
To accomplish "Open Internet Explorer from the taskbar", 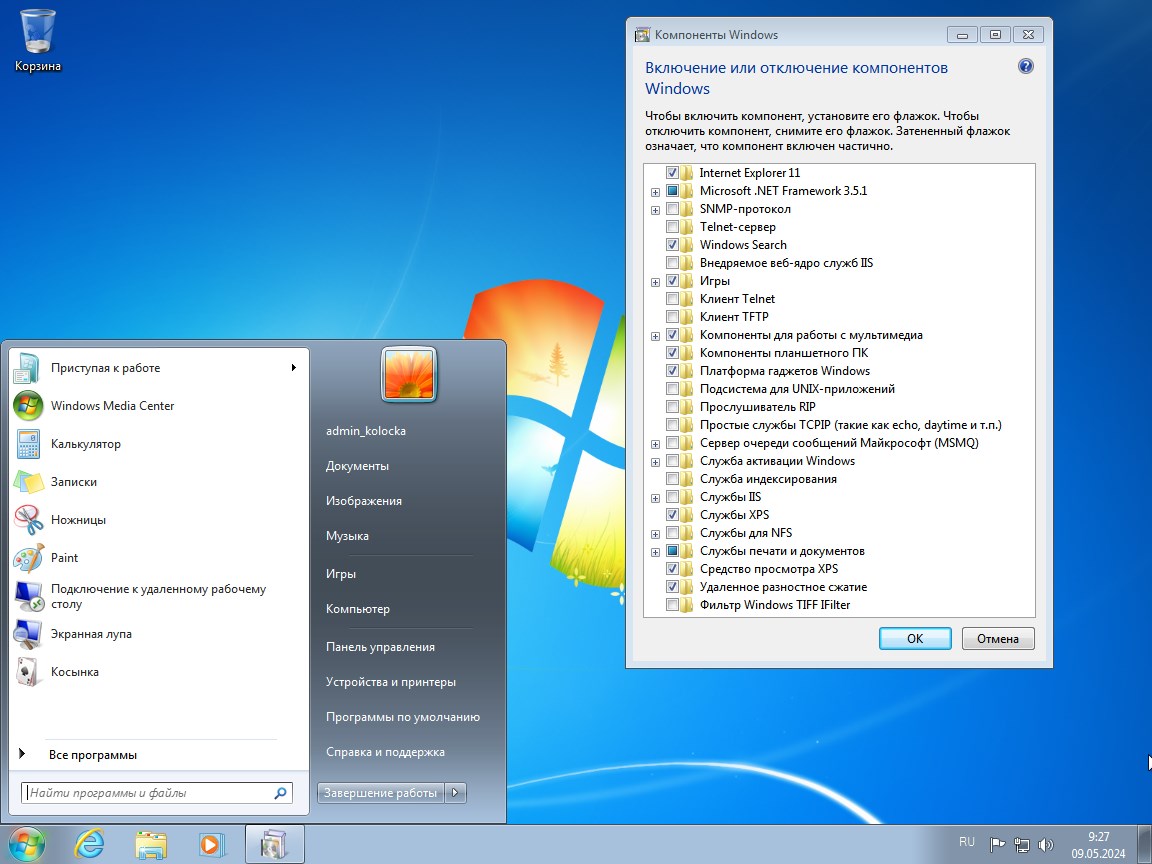I will pos(89,844).
